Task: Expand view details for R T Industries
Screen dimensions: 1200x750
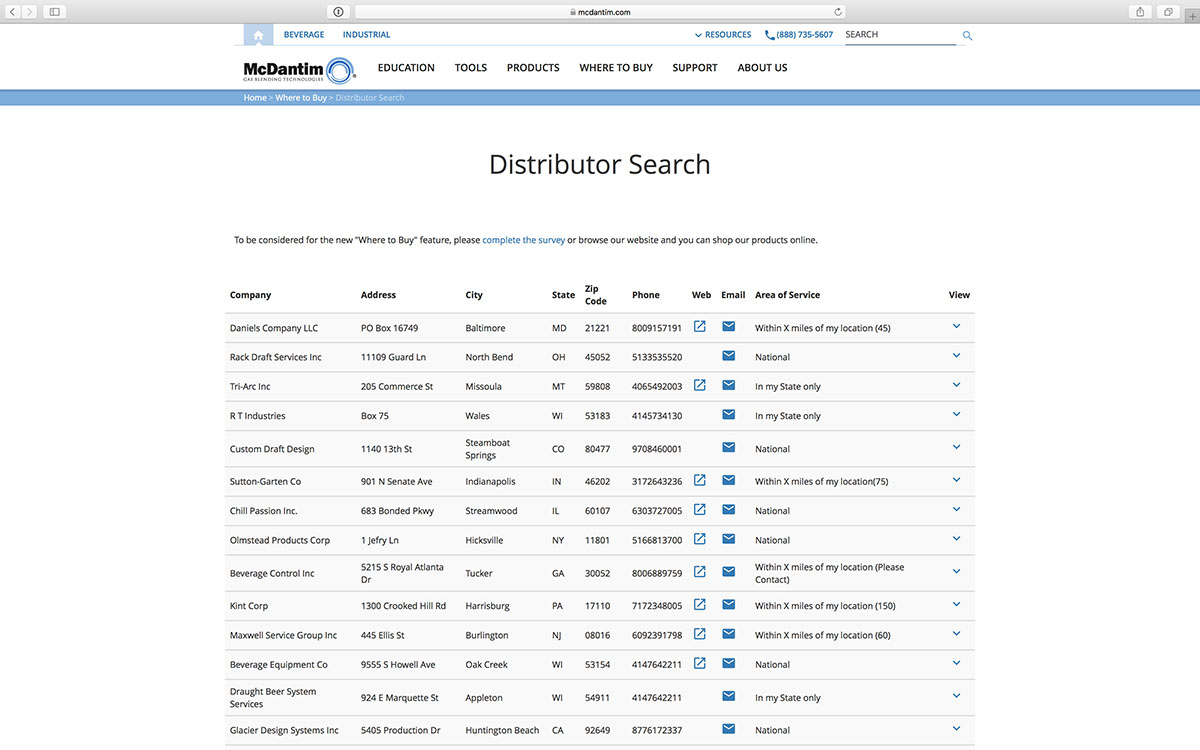Action: coord(956,413)
